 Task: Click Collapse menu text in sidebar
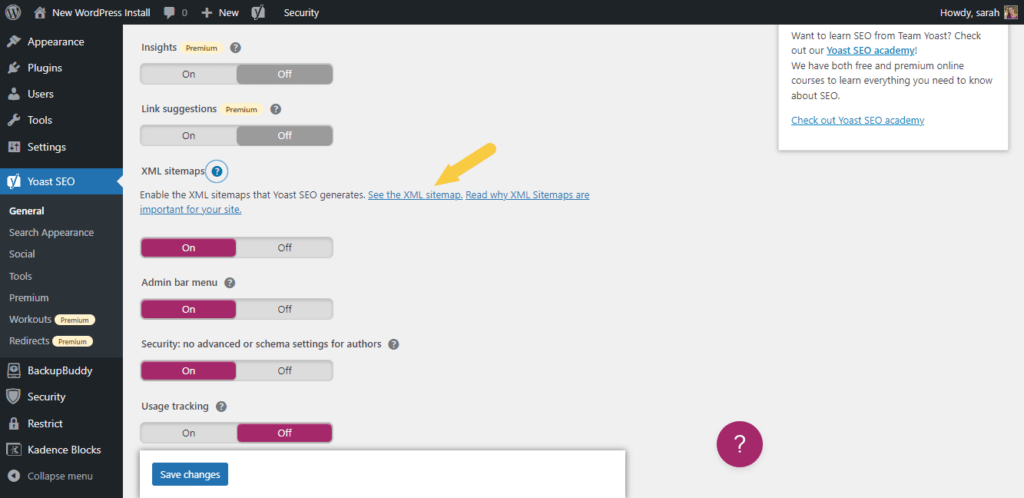60,476
